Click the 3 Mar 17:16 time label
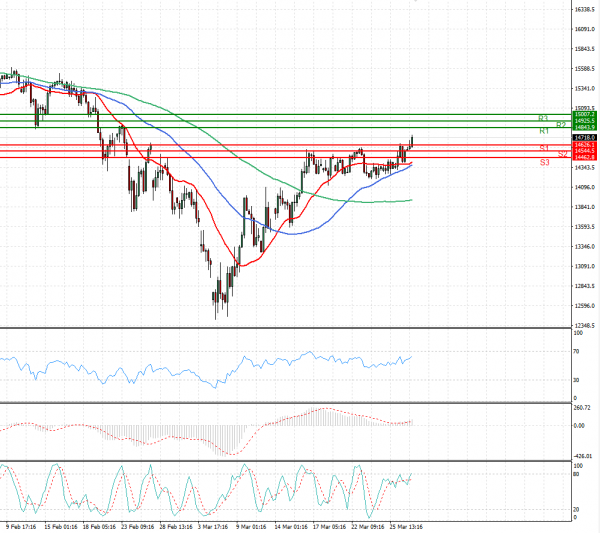600x533 pixels. point(213,527)
